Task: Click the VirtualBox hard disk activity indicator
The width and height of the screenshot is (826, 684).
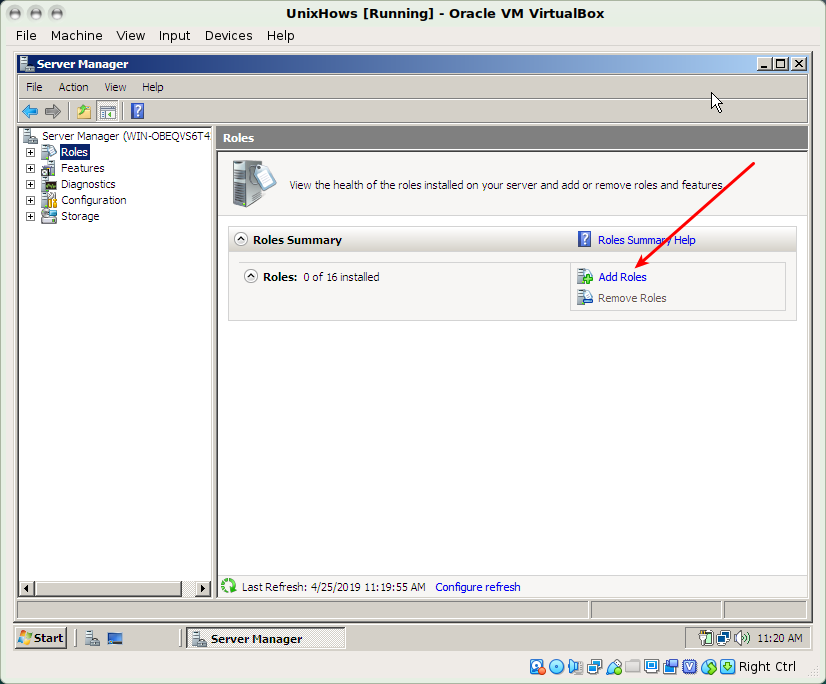Action: 537,667
